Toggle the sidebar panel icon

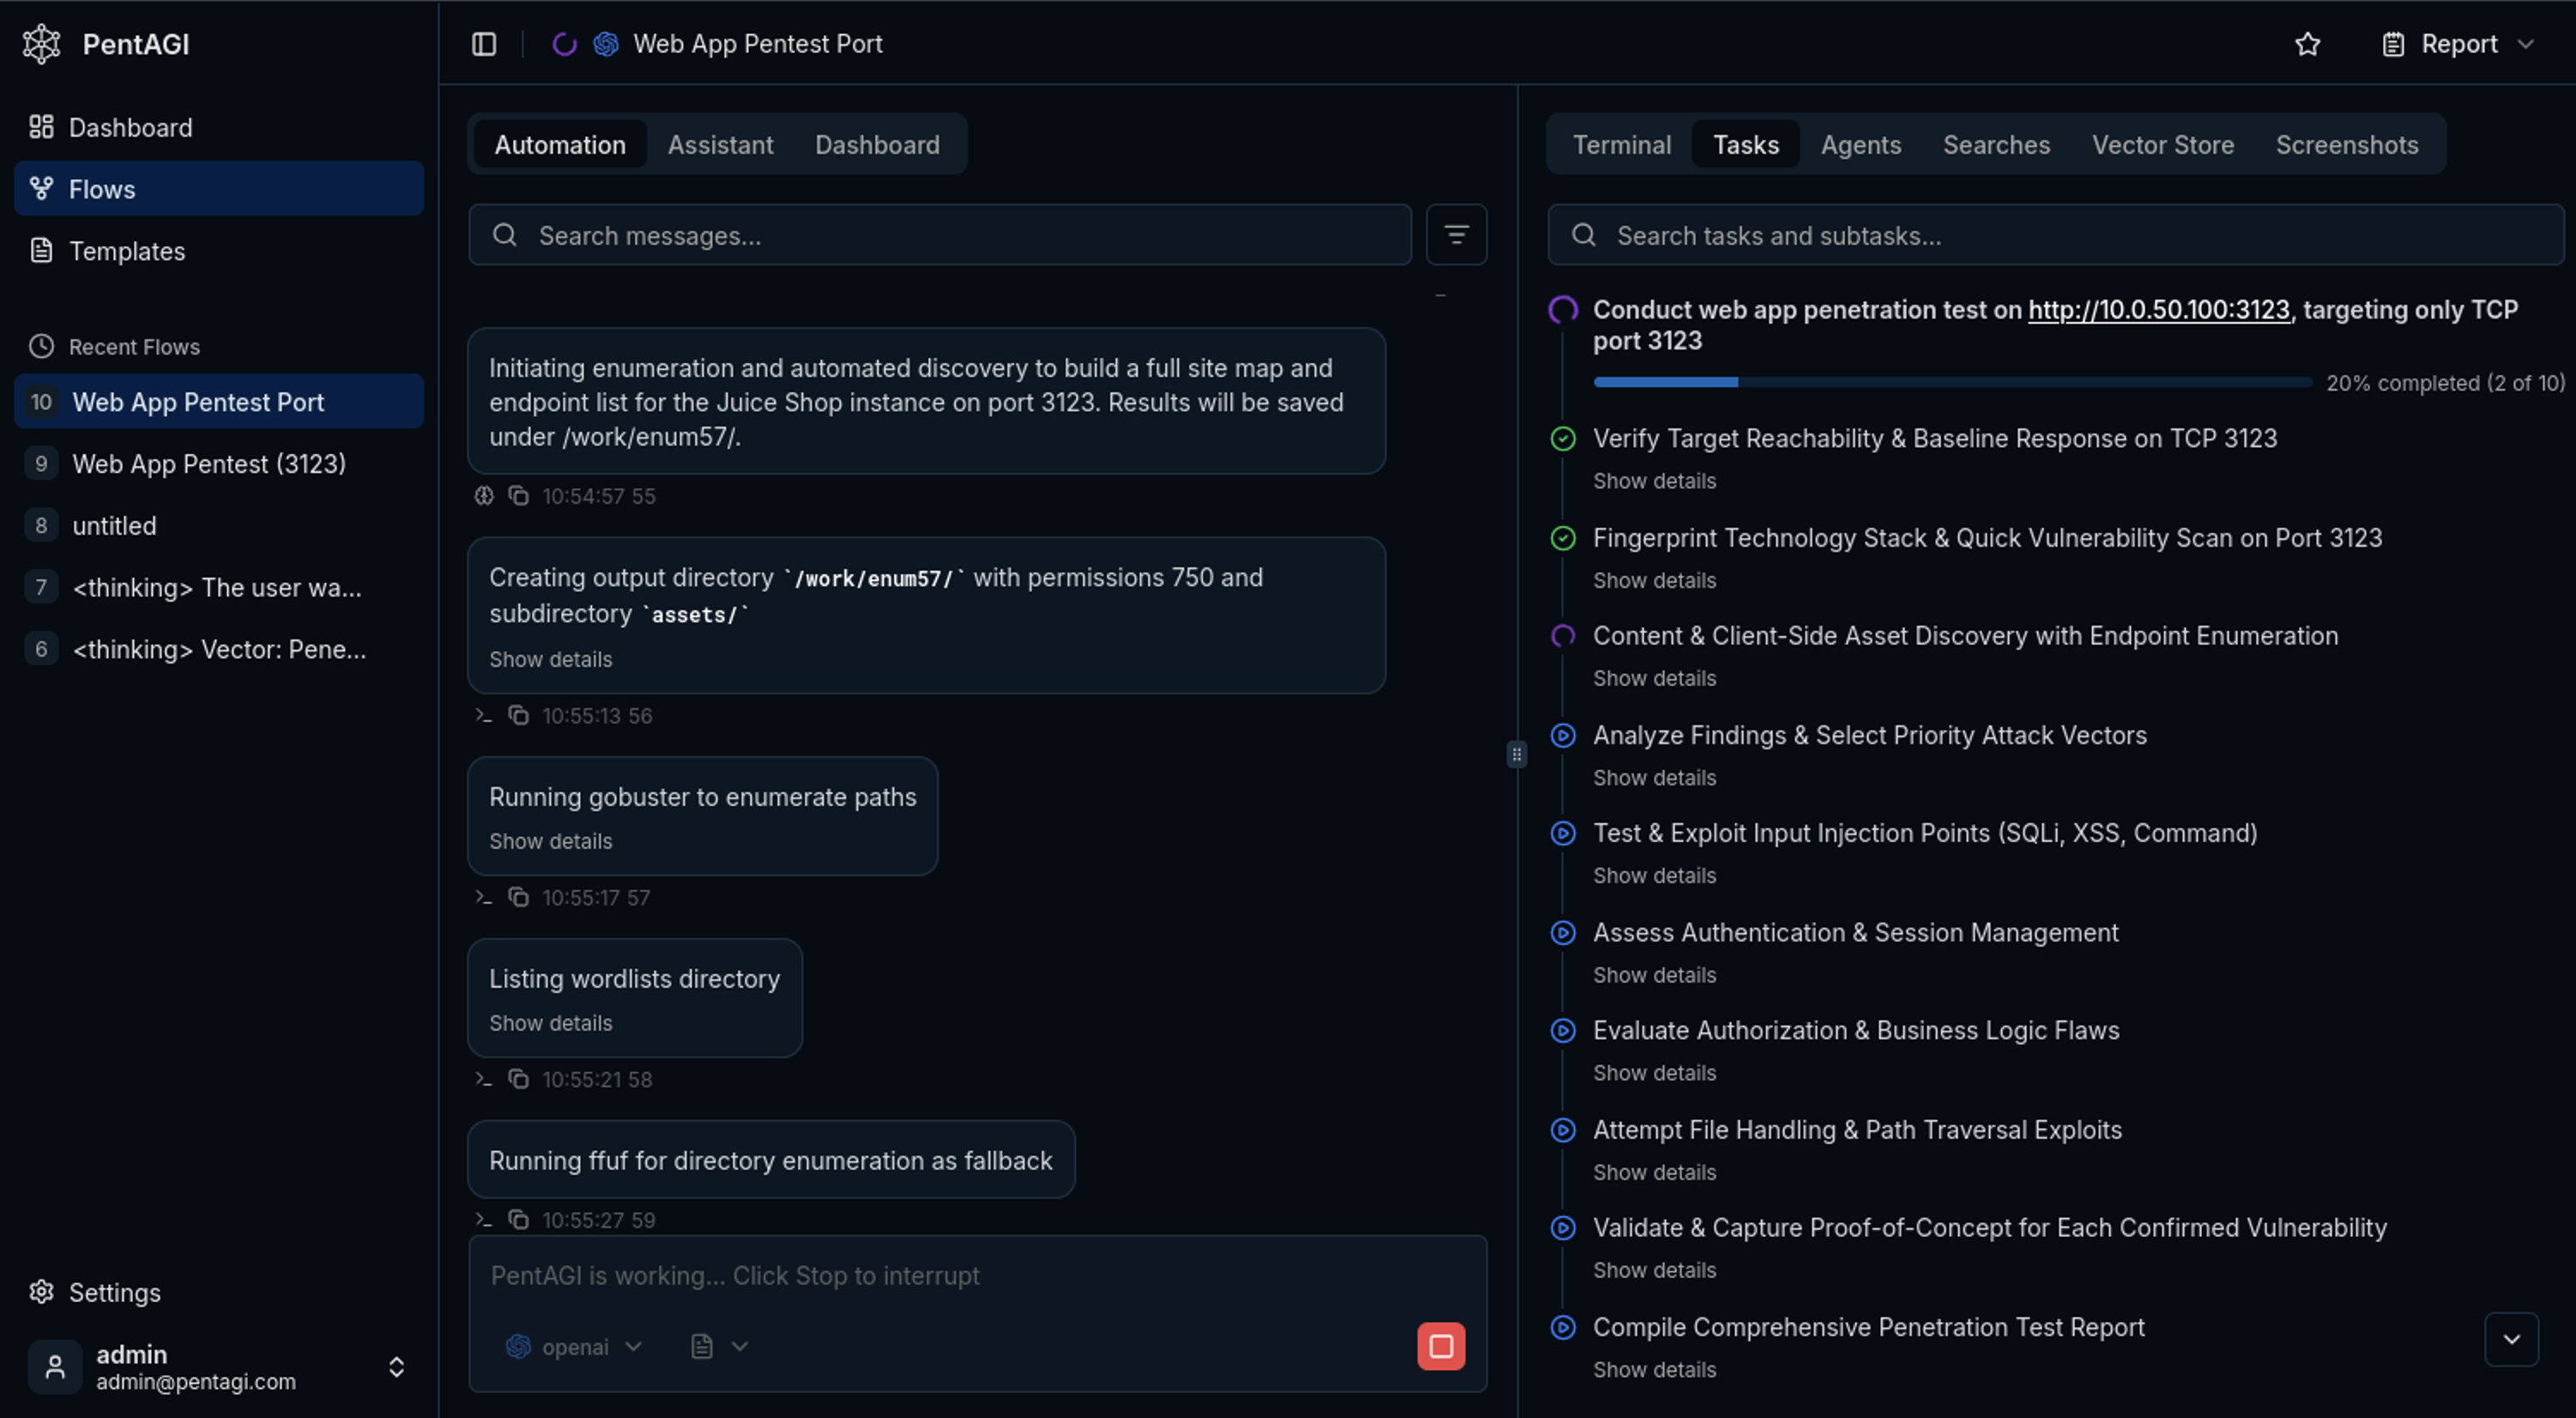484,44
